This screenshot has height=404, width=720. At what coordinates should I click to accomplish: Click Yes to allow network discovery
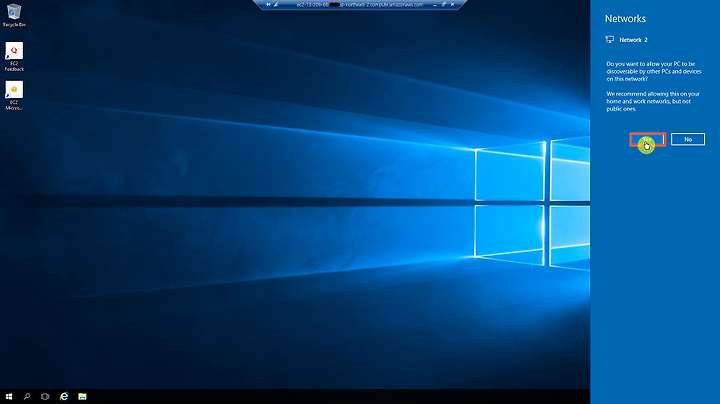pos(647,139)
